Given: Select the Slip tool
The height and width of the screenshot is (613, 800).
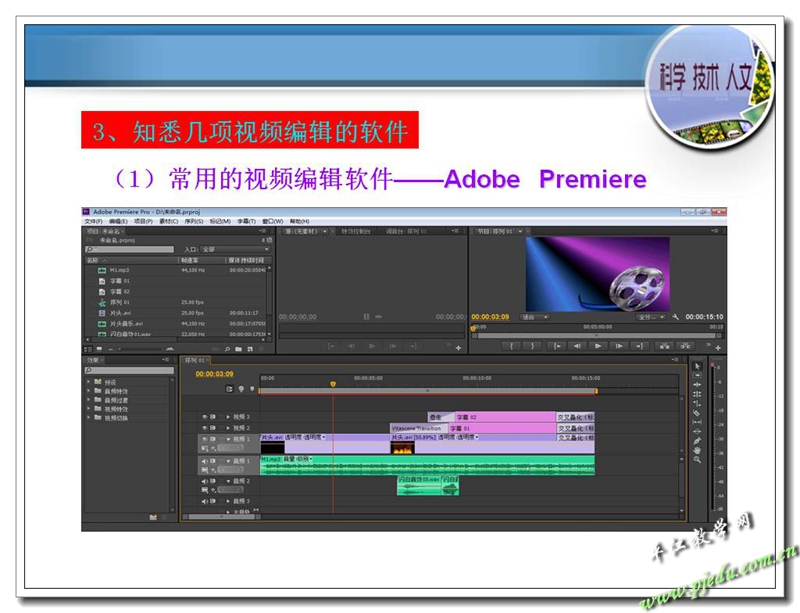Looking at the screenshot, I should [697, 422].
